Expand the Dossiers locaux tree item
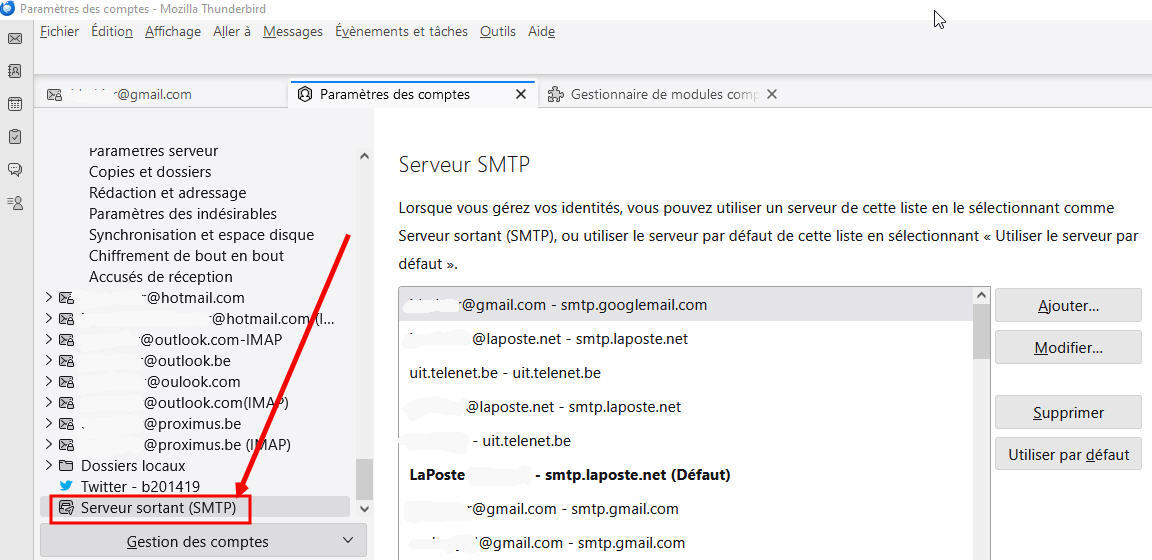 [x=48, y=465]
